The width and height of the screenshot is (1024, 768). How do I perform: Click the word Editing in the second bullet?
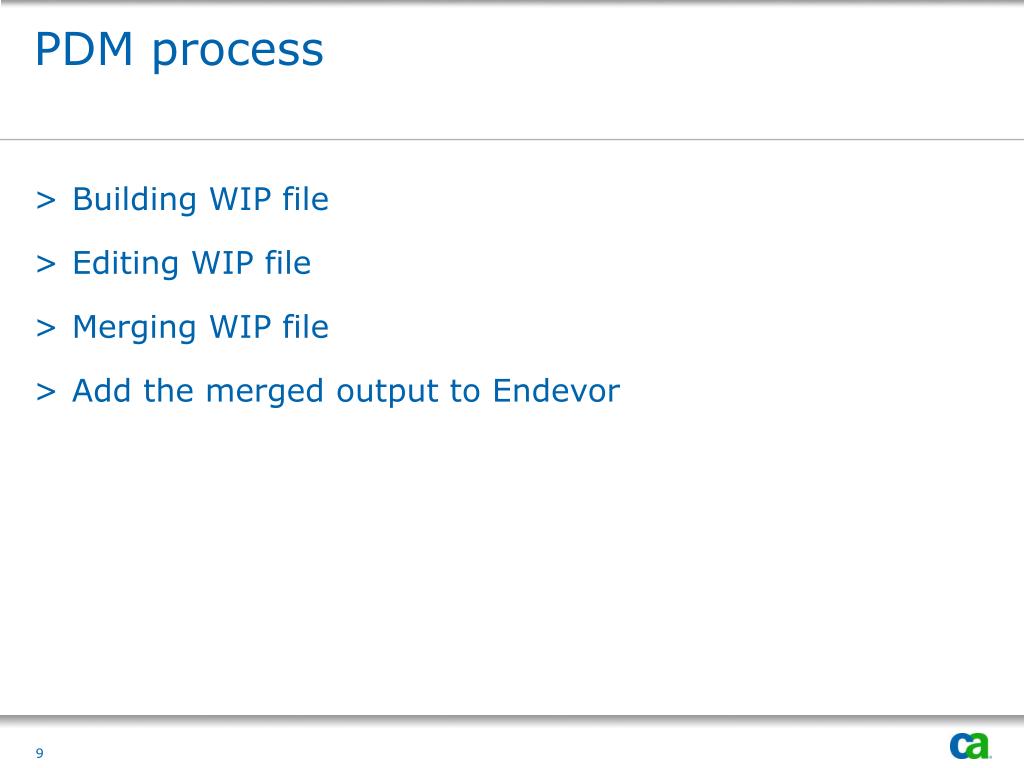pos(125,264)
